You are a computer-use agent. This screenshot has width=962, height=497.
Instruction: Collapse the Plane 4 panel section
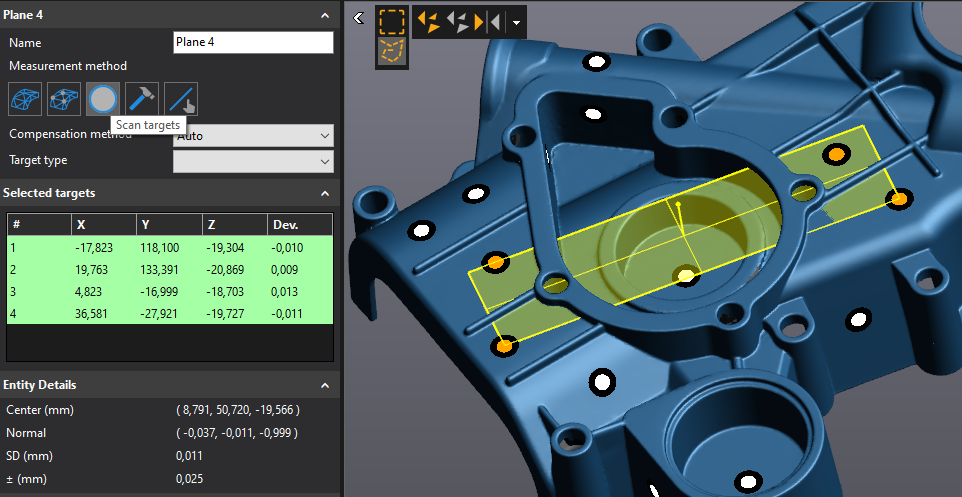[x=324, y=15]
